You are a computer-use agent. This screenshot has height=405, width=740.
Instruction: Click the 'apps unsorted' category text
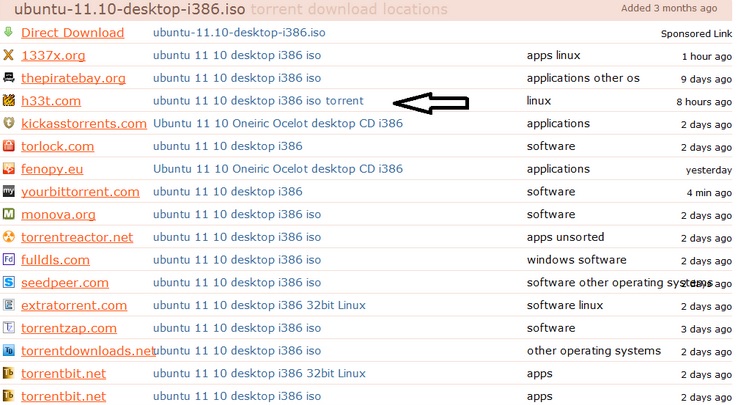[565, 237]
